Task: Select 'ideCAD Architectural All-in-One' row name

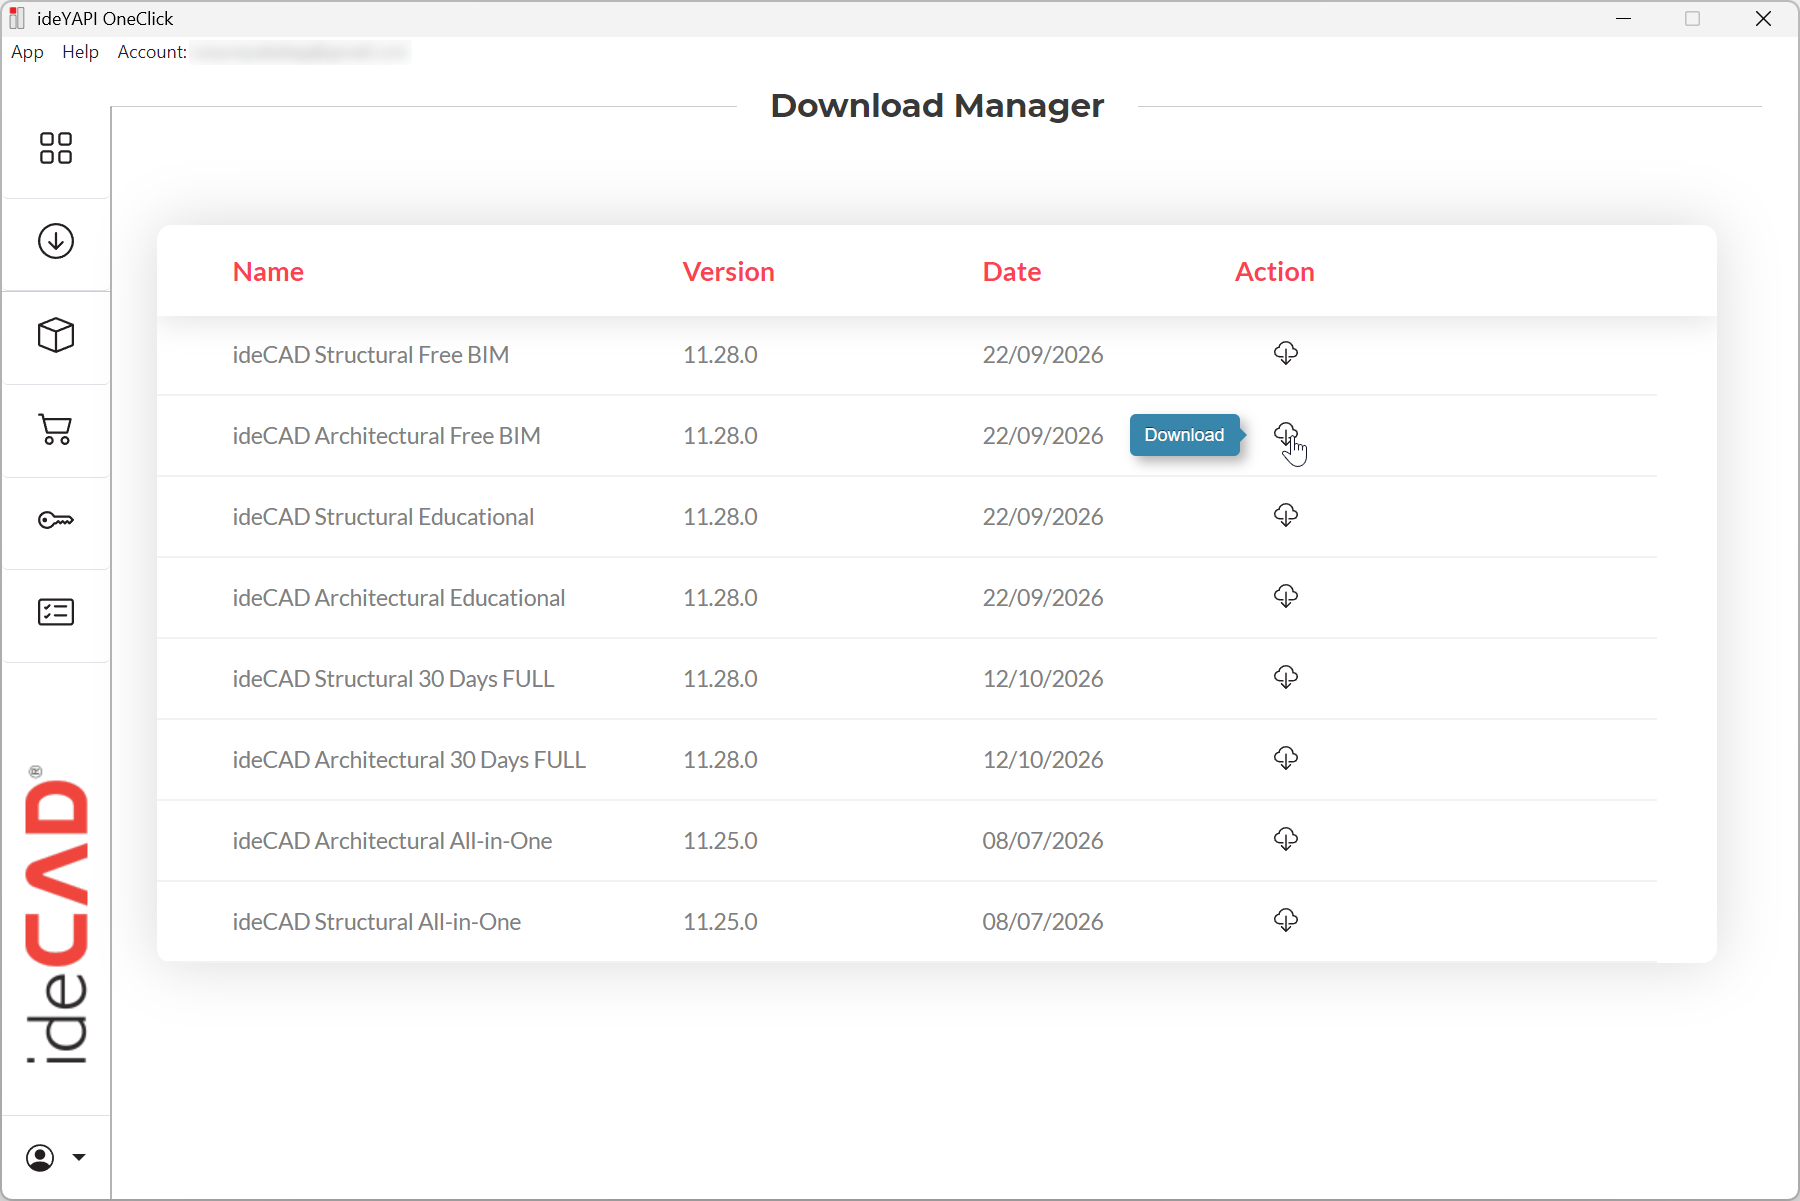Action: point(392,841)
